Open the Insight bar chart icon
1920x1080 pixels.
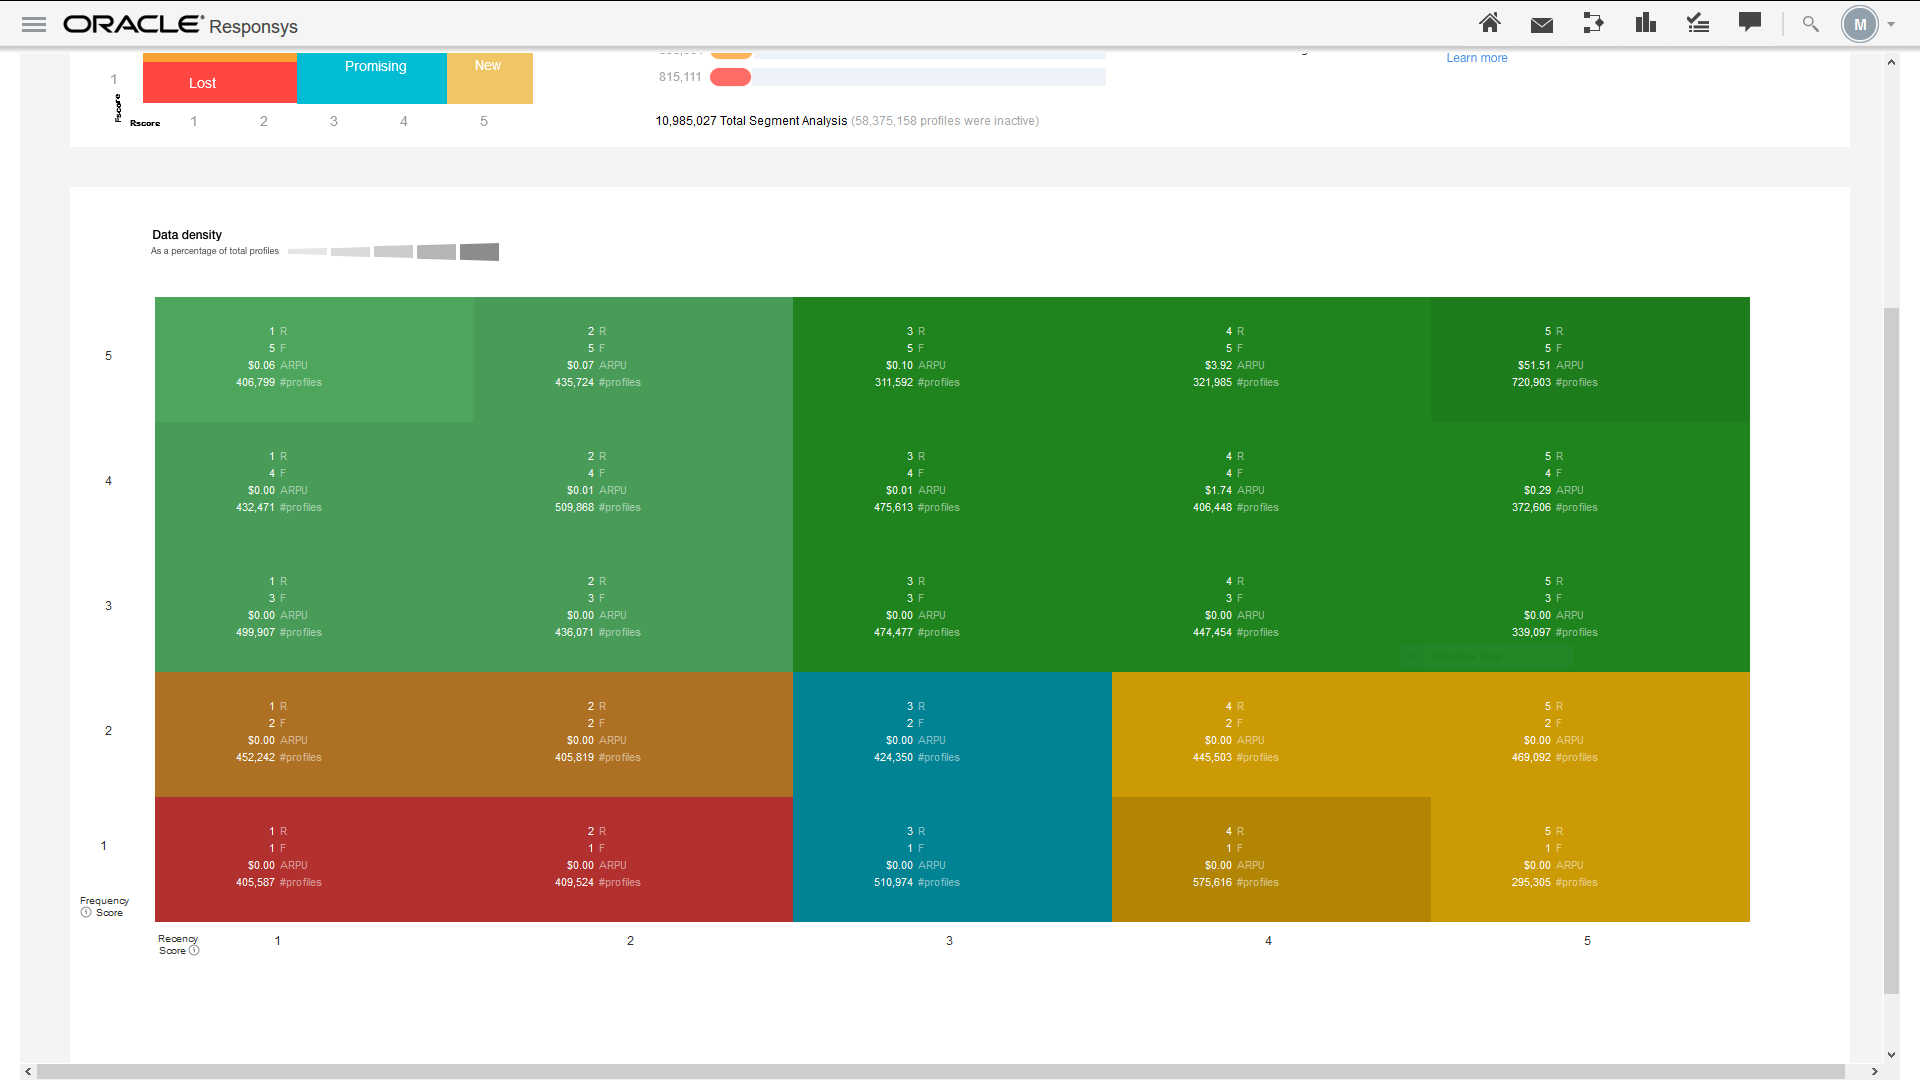[1646, 23]
